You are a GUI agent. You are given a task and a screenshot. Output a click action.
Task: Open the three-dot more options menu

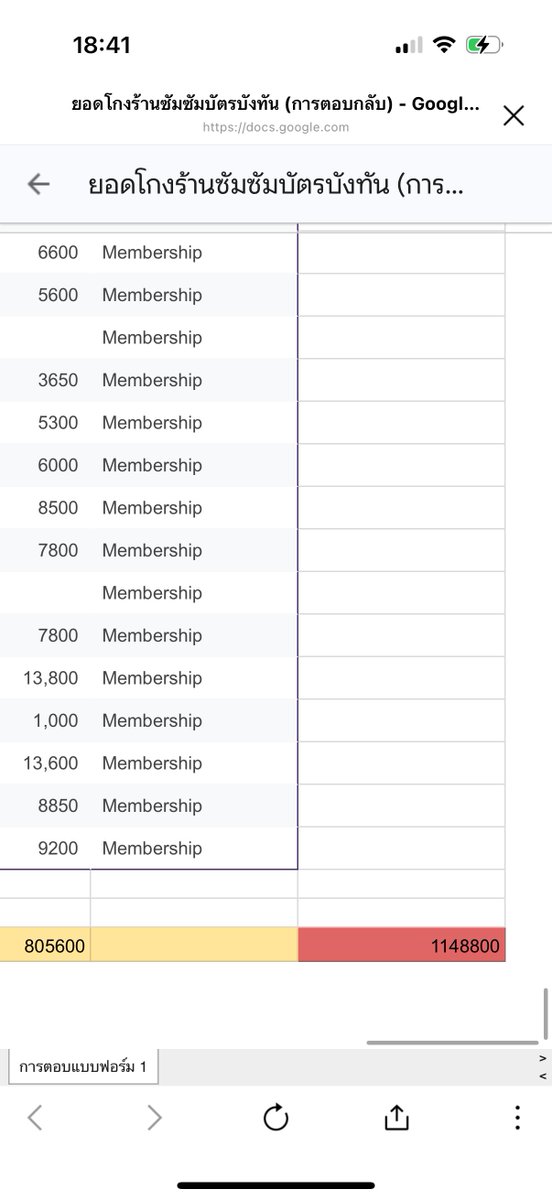click(517, 1118)
